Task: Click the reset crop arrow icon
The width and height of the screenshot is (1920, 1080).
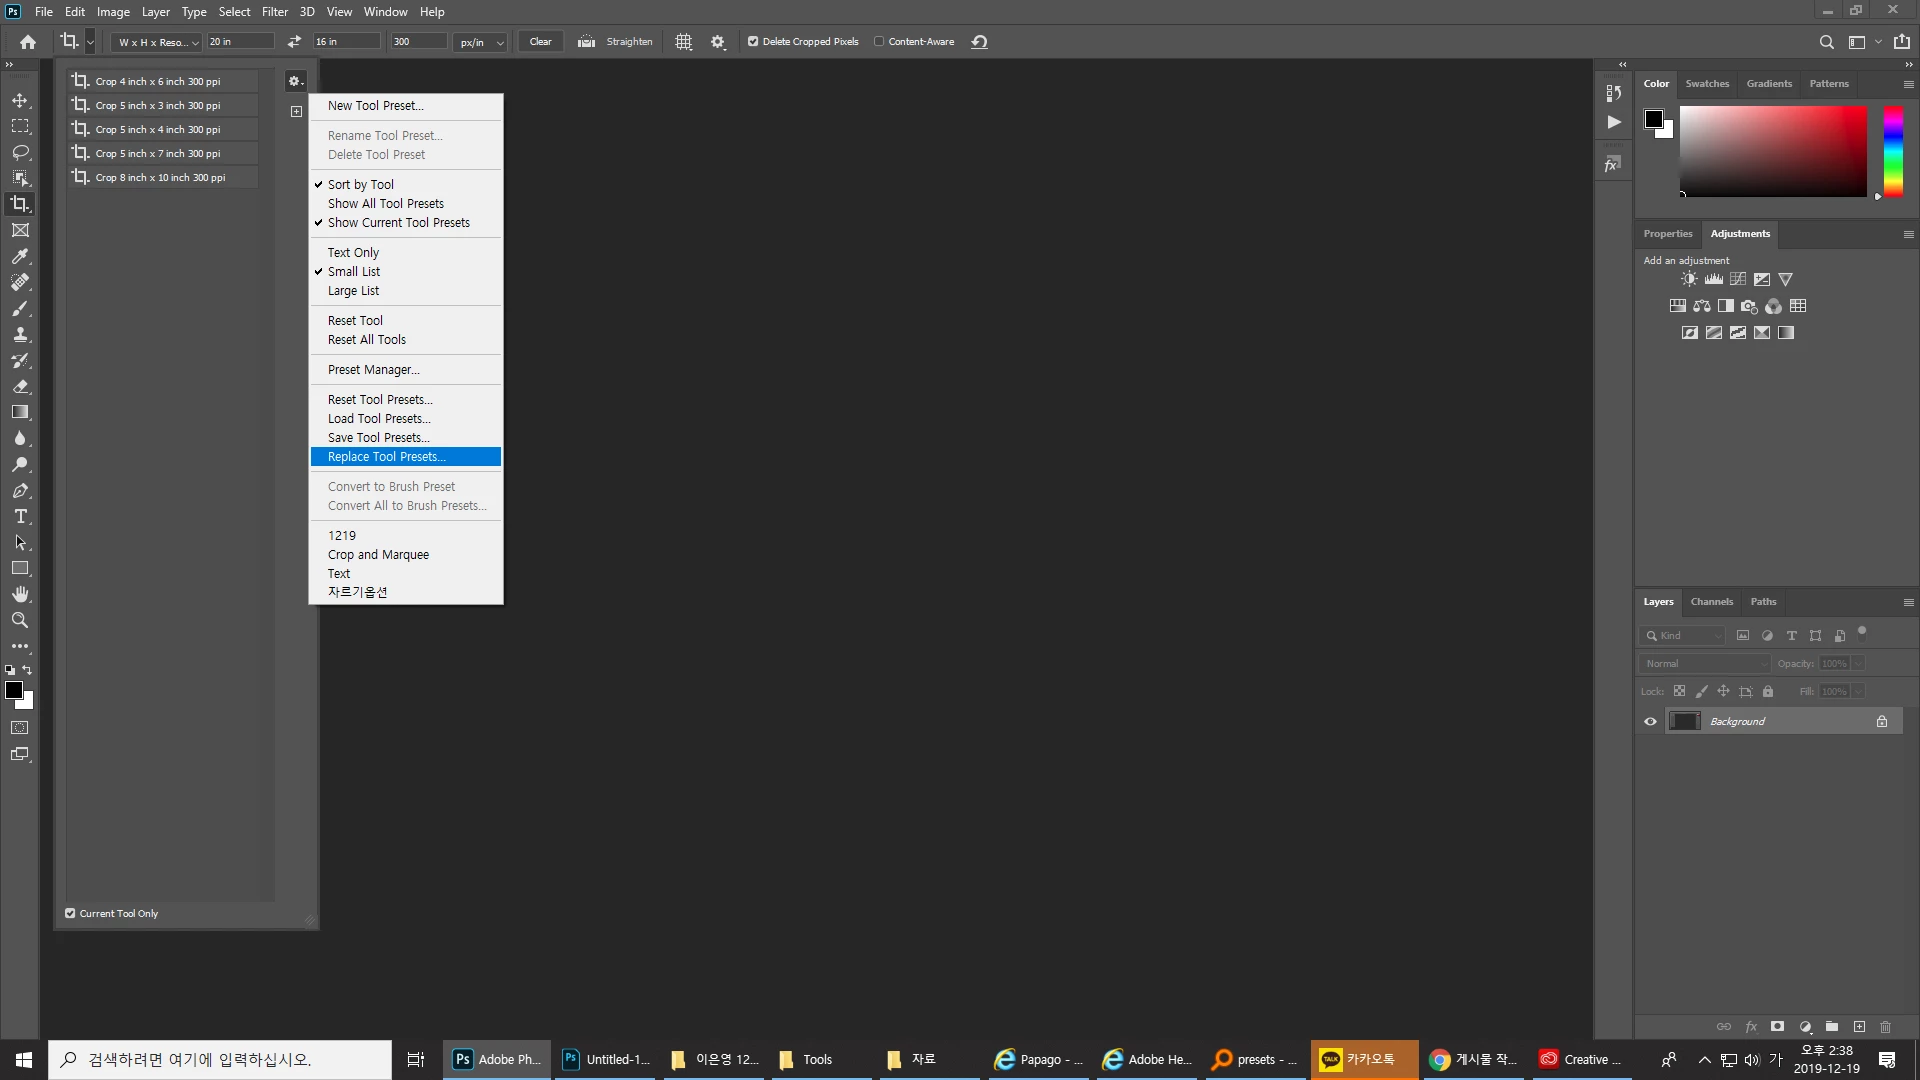Action: 980,42
